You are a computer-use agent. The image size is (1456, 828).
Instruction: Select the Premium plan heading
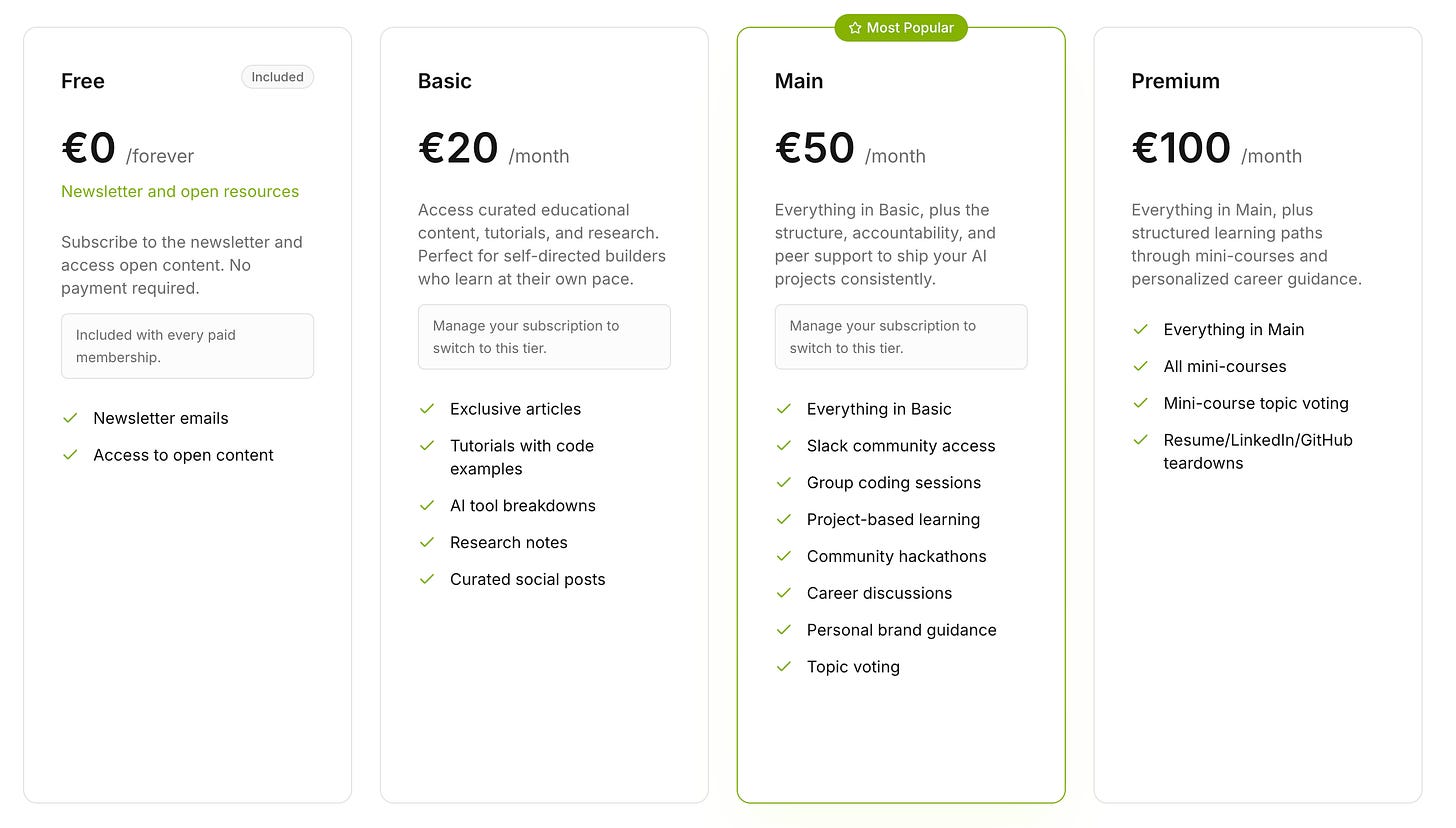(x=1176, y=81)
